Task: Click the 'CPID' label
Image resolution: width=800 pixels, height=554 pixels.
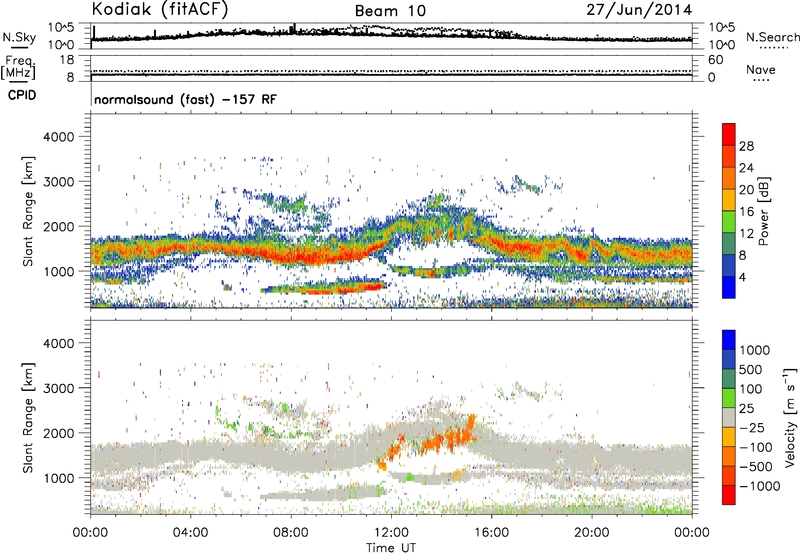Action: click(22, 95)
